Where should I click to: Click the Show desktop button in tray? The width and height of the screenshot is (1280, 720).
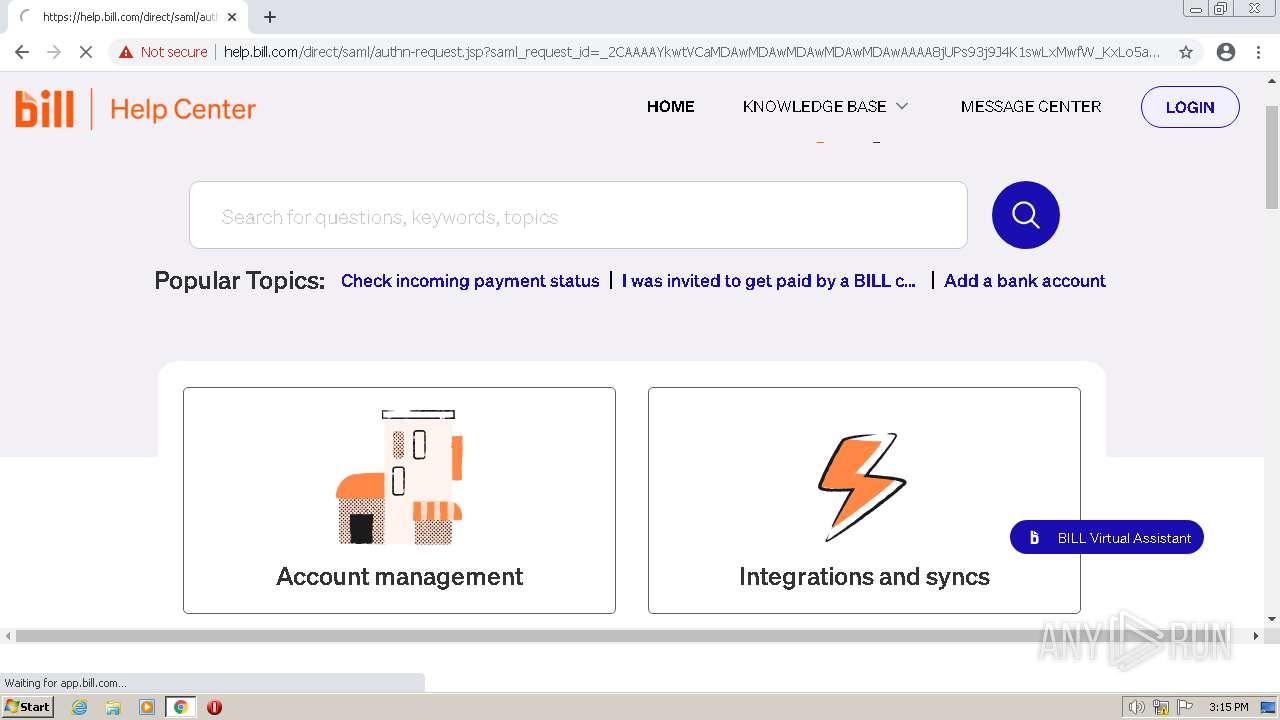point(1268,707)
